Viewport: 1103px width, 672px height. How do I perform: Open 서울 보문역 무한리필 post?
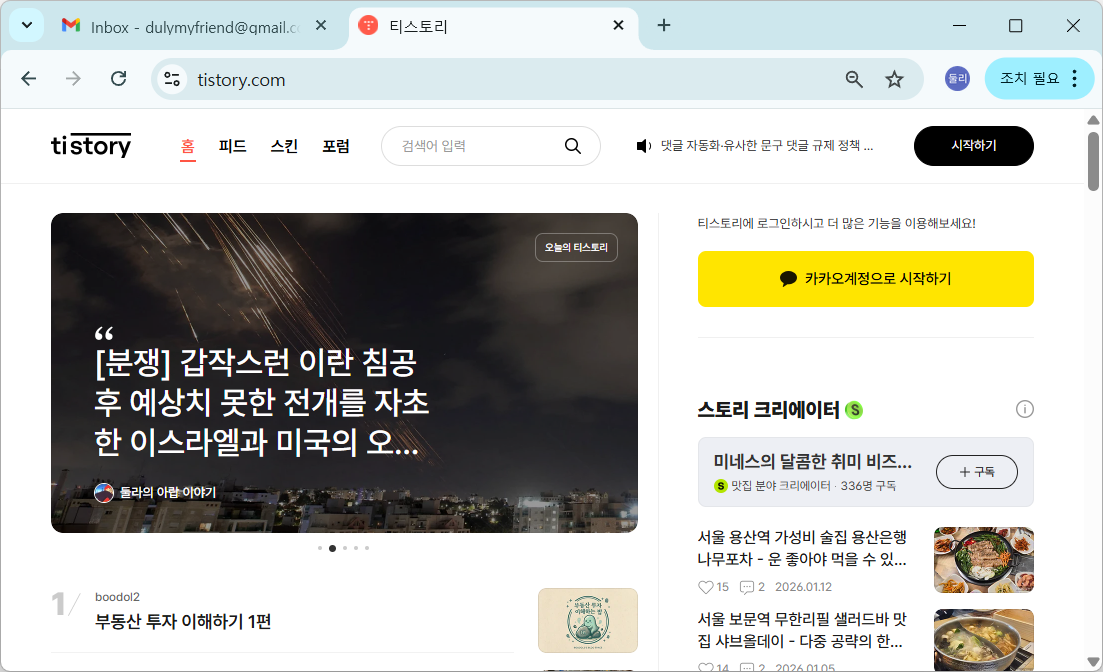tap(802, 630)
